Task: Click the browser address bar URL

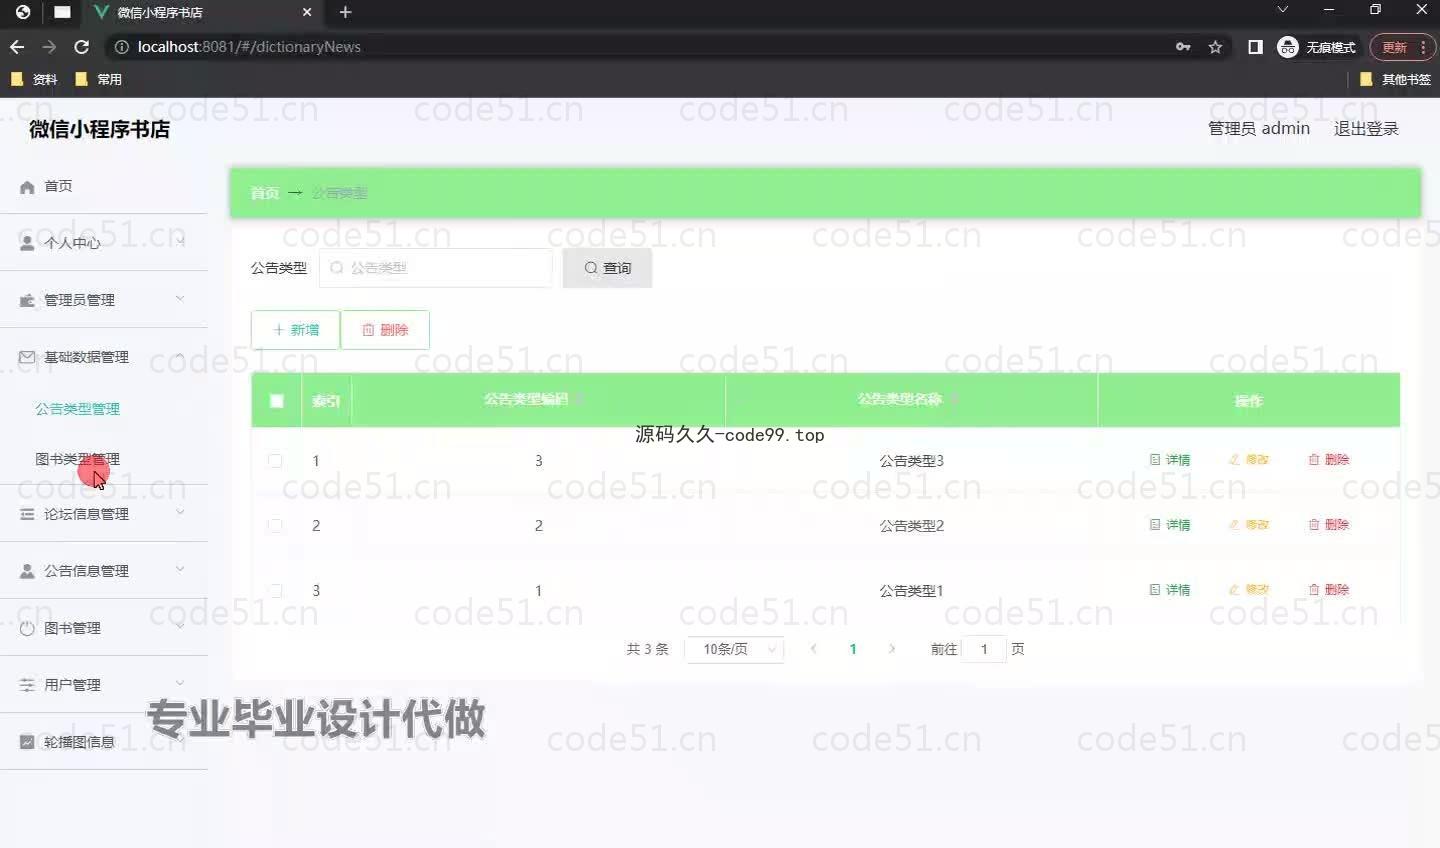Action: pyautogui.click(x=249, y=47)
